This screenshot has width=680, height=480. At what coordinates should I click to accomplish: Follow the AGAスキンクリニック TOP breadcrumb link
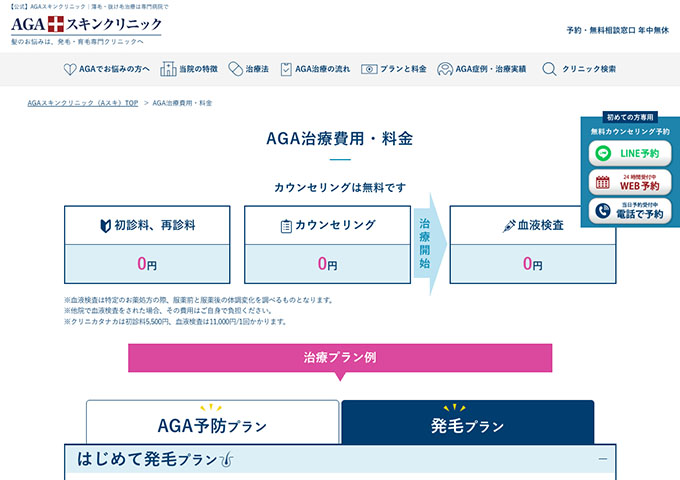pos(83,103)
